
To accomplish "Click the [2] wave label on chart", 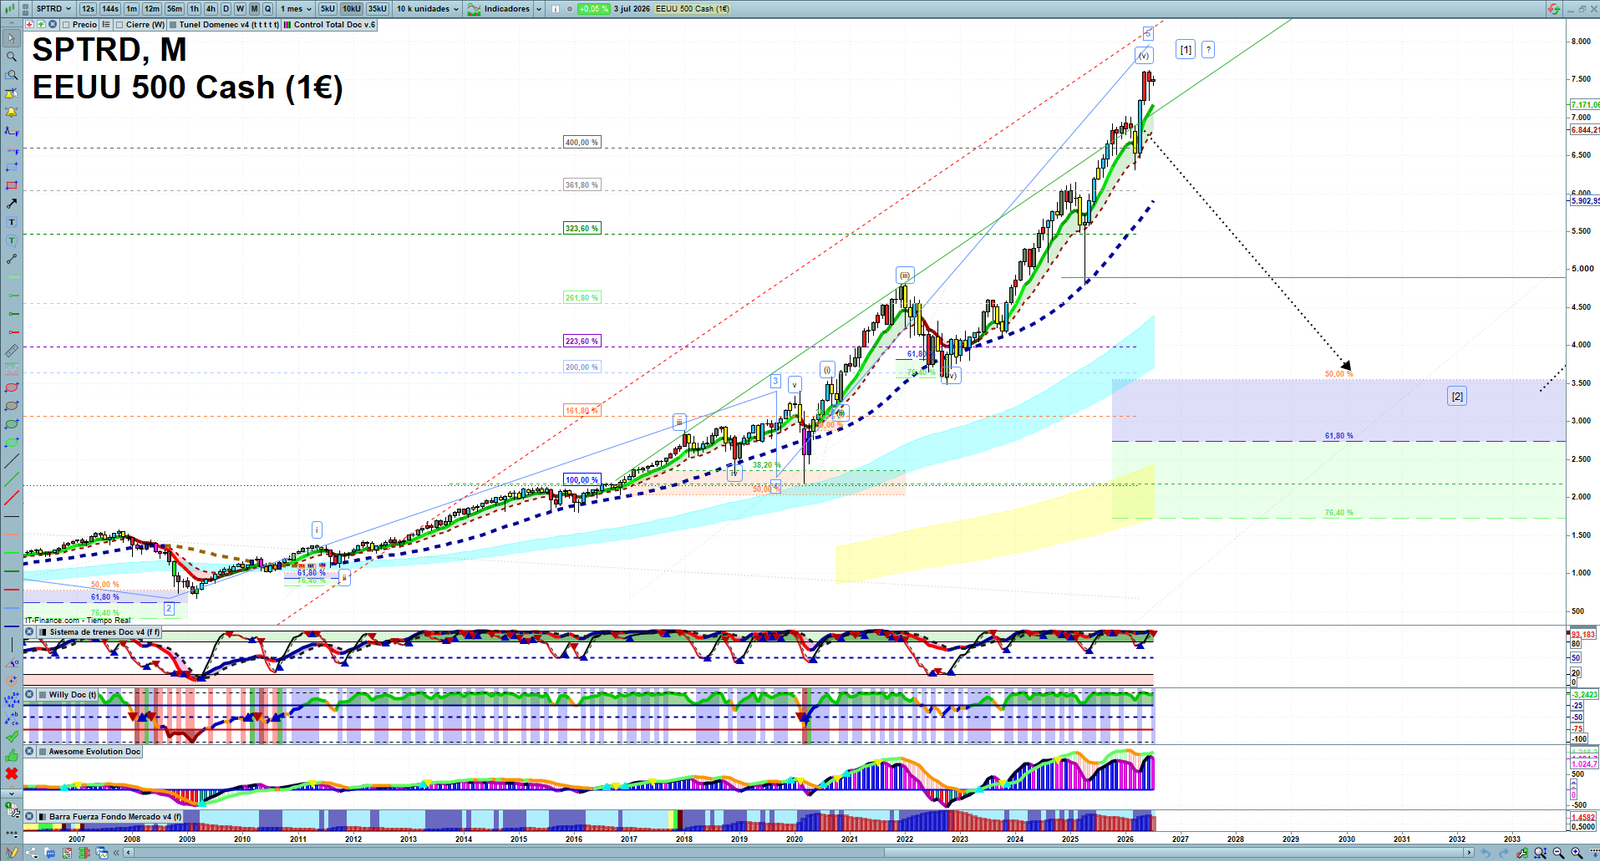I will tap(1457, 396).
